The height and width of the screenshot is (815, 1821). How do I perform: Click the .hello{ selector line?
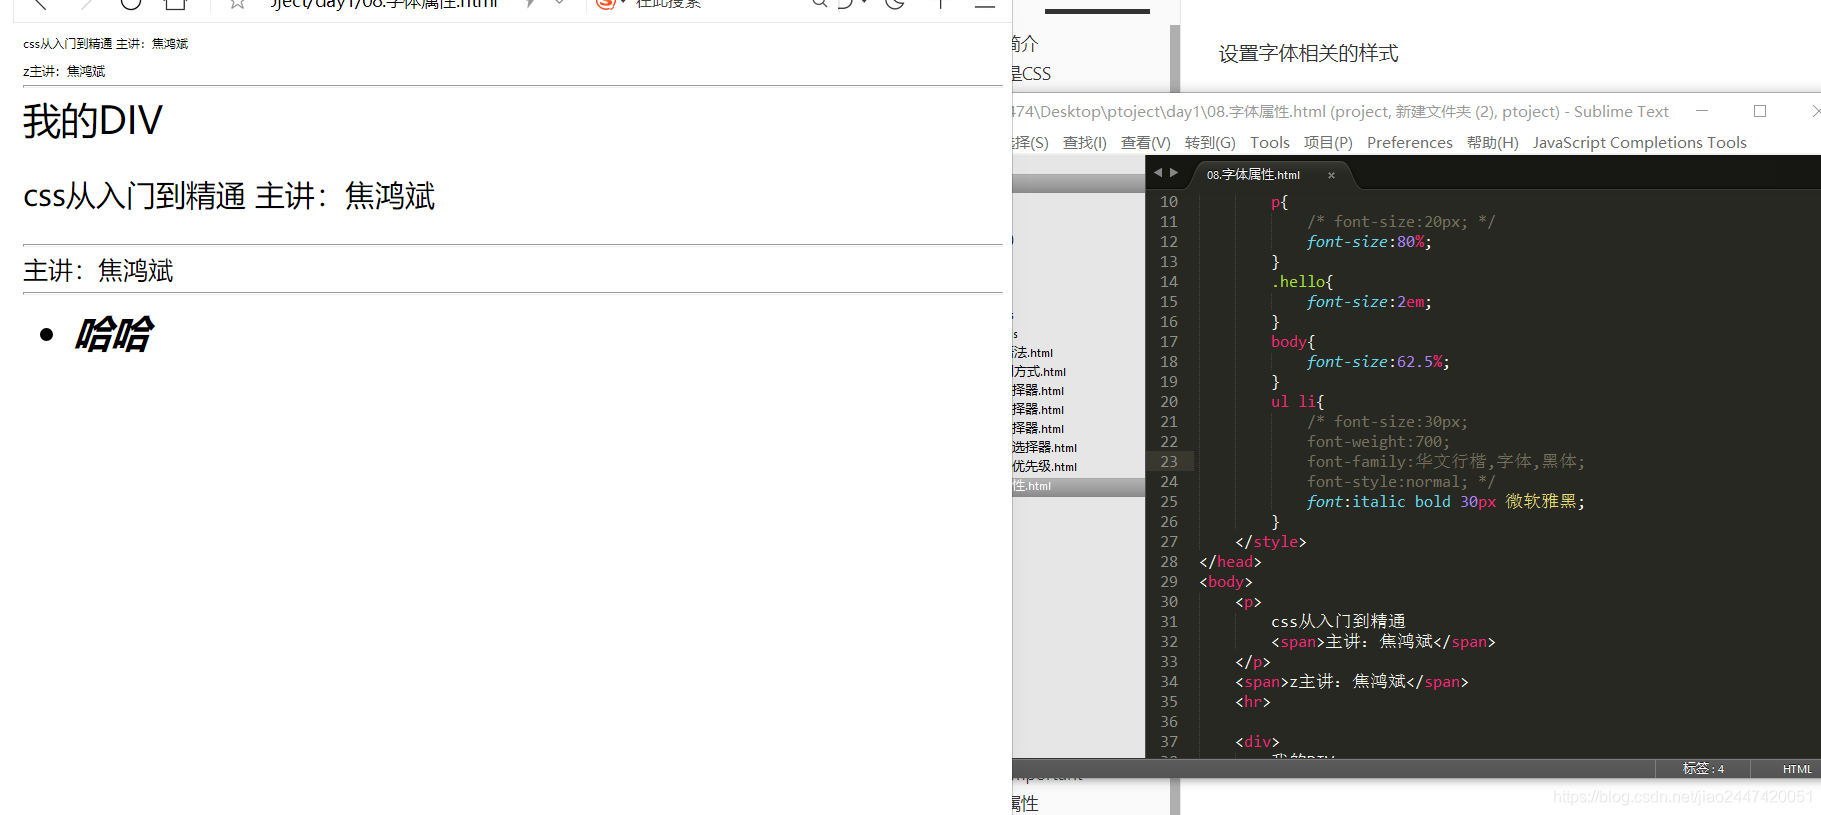[1302, 282]
